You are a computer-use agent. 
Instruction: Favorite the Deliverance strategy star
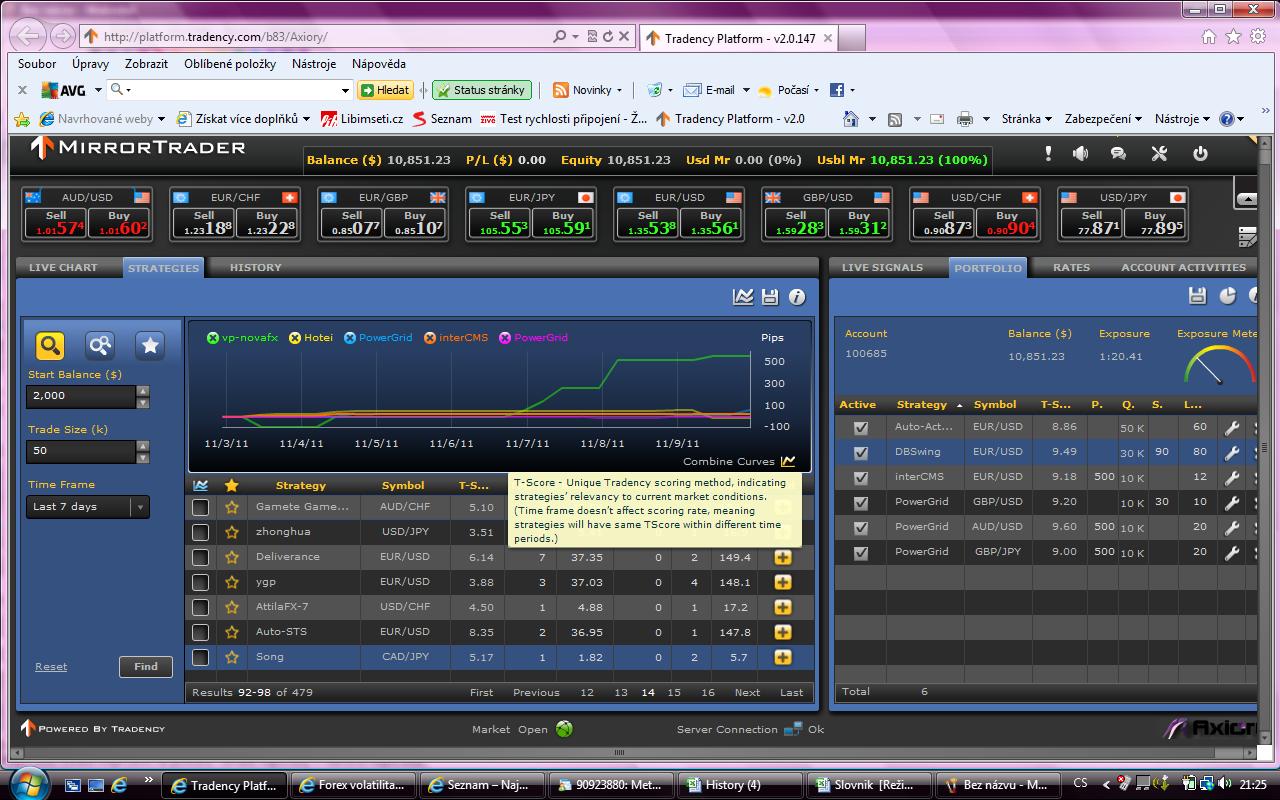point(232,557)
